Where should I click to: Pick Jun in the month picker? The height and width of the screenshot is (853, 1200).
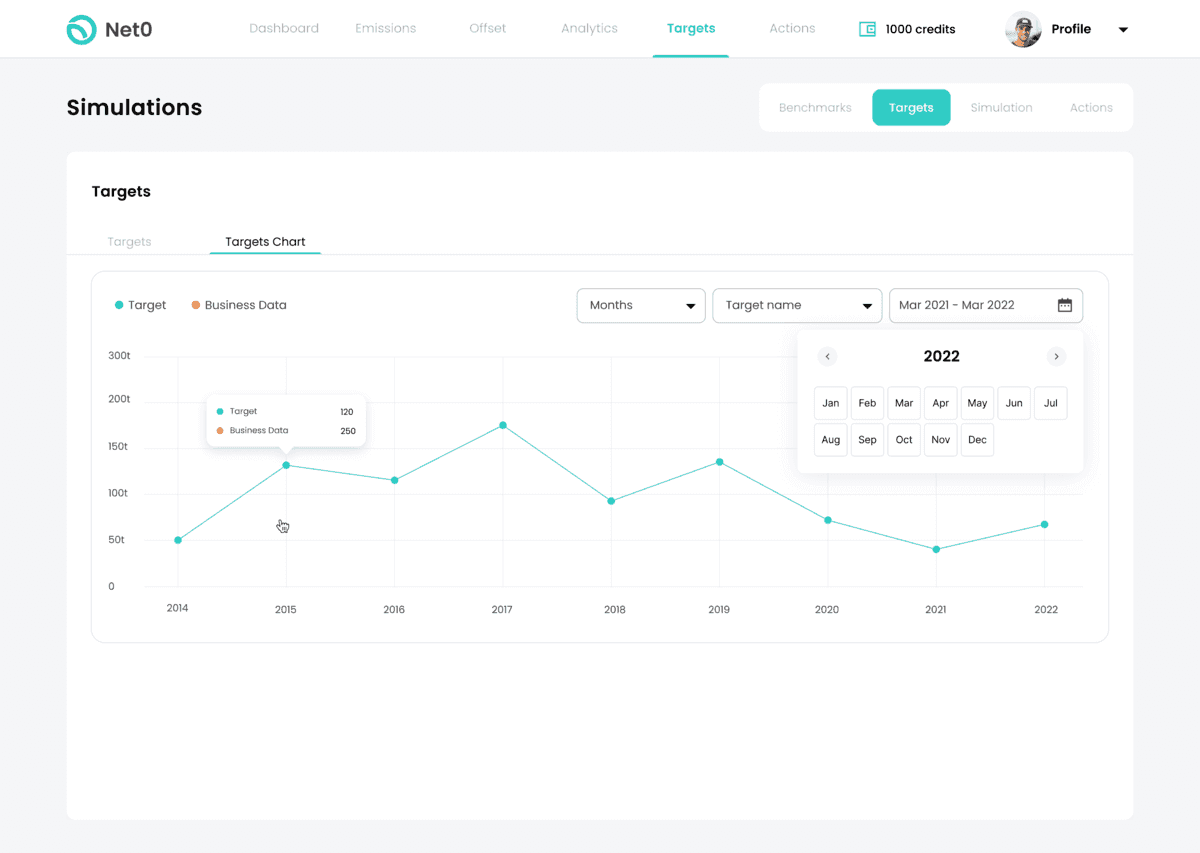pos(1014,403)
